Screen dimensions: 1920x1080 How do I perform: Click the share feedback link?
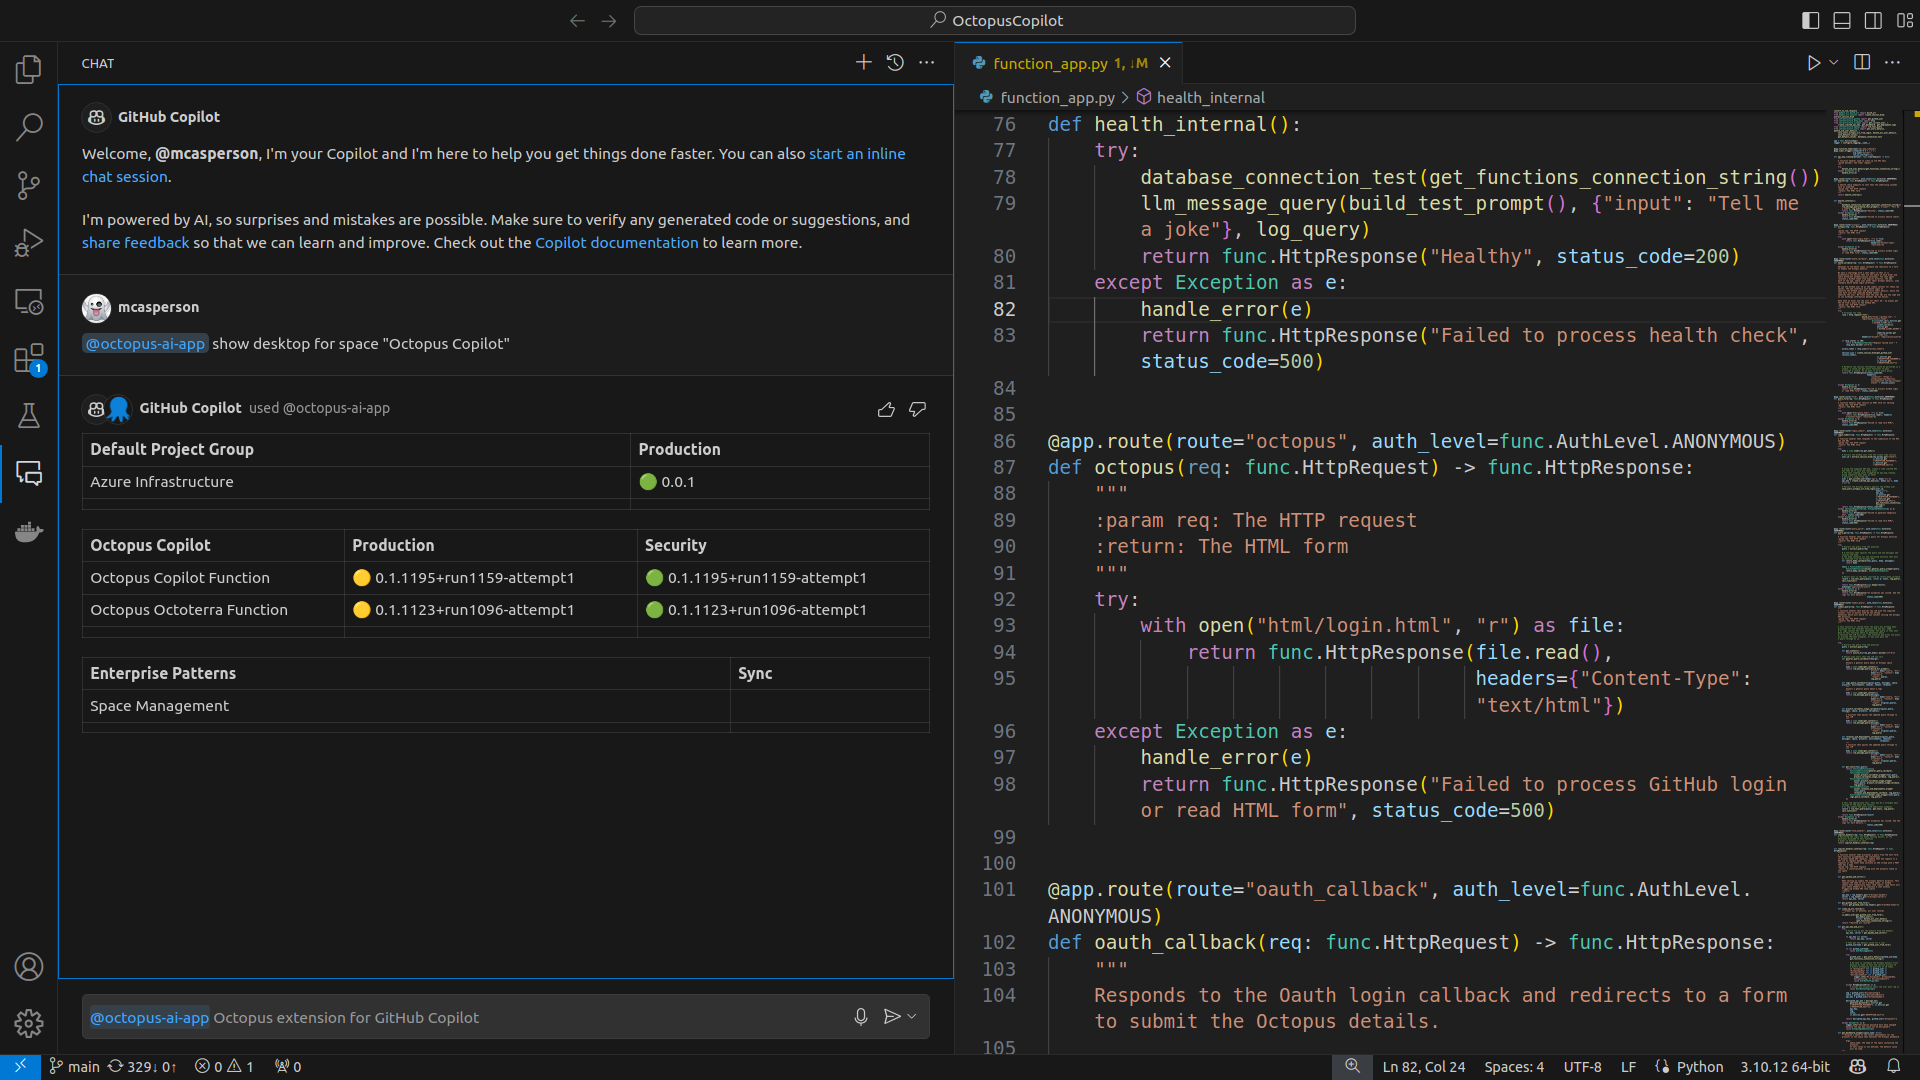point(135,242)
